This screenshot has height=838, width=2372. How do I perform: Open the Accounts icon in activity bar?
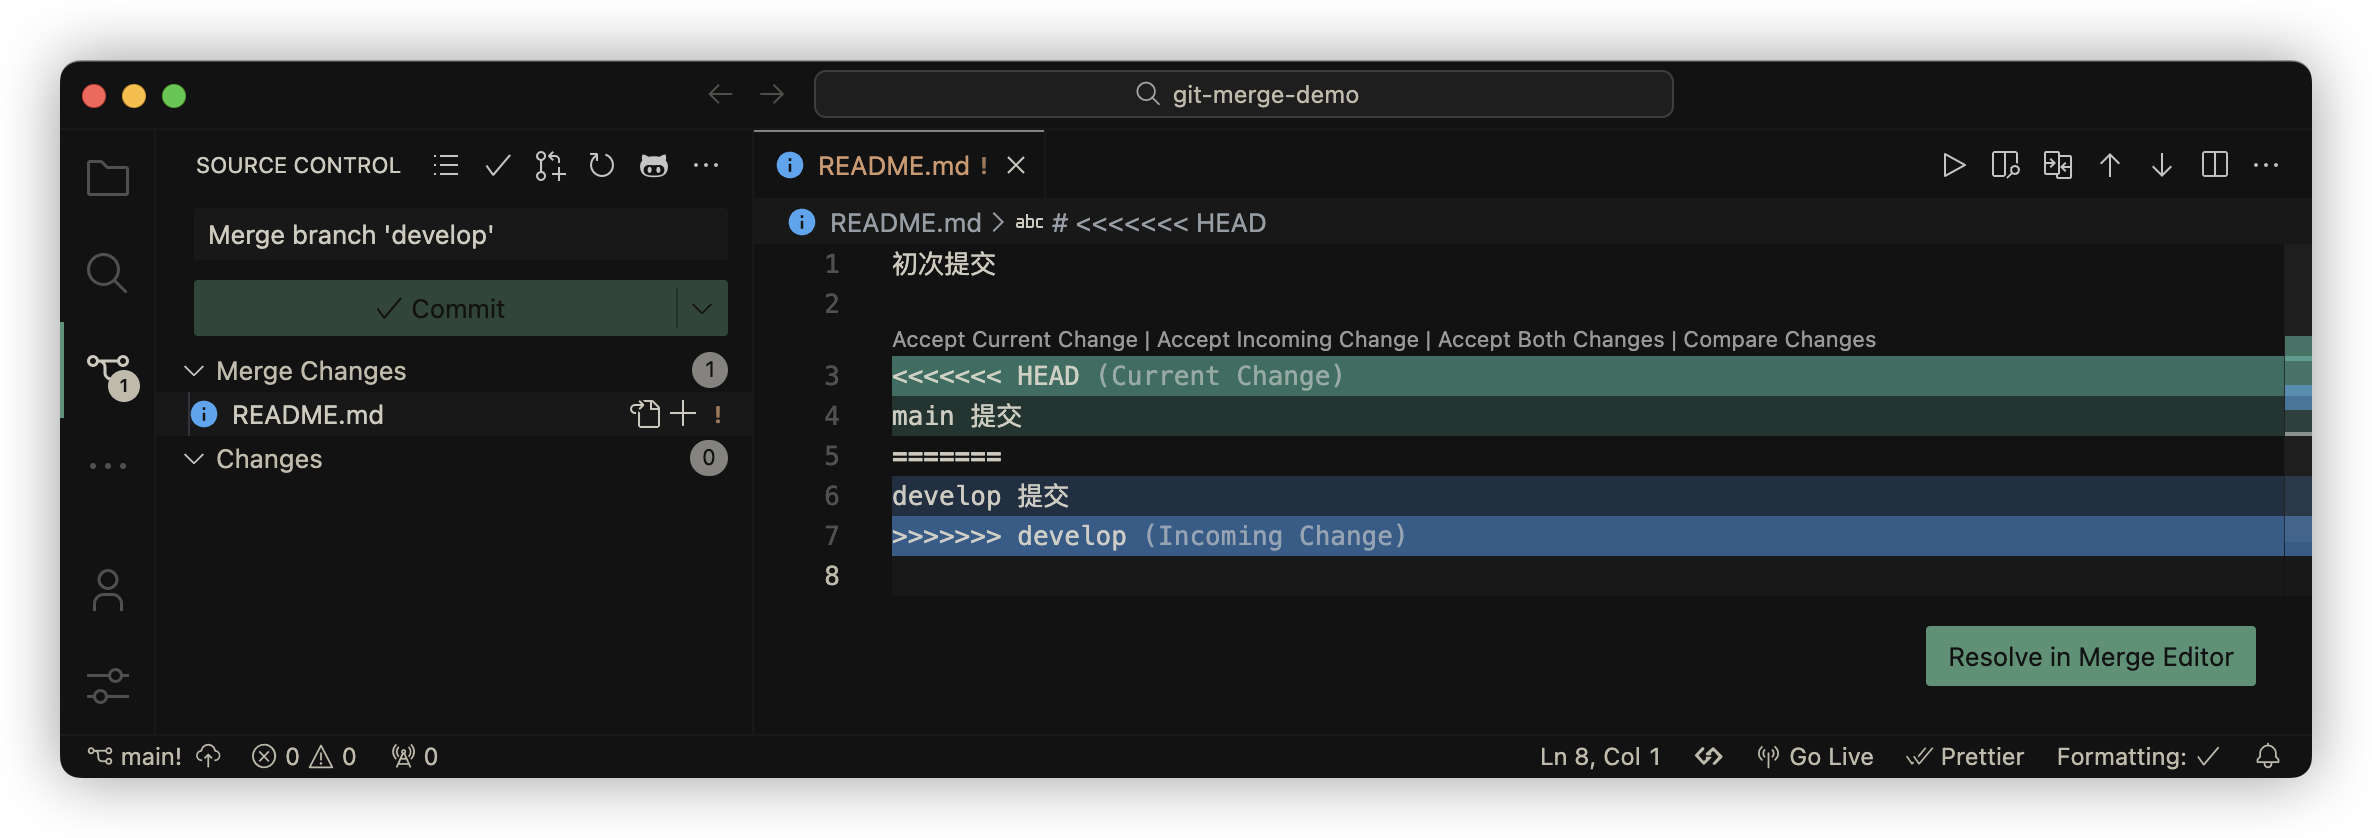[107, 590]
